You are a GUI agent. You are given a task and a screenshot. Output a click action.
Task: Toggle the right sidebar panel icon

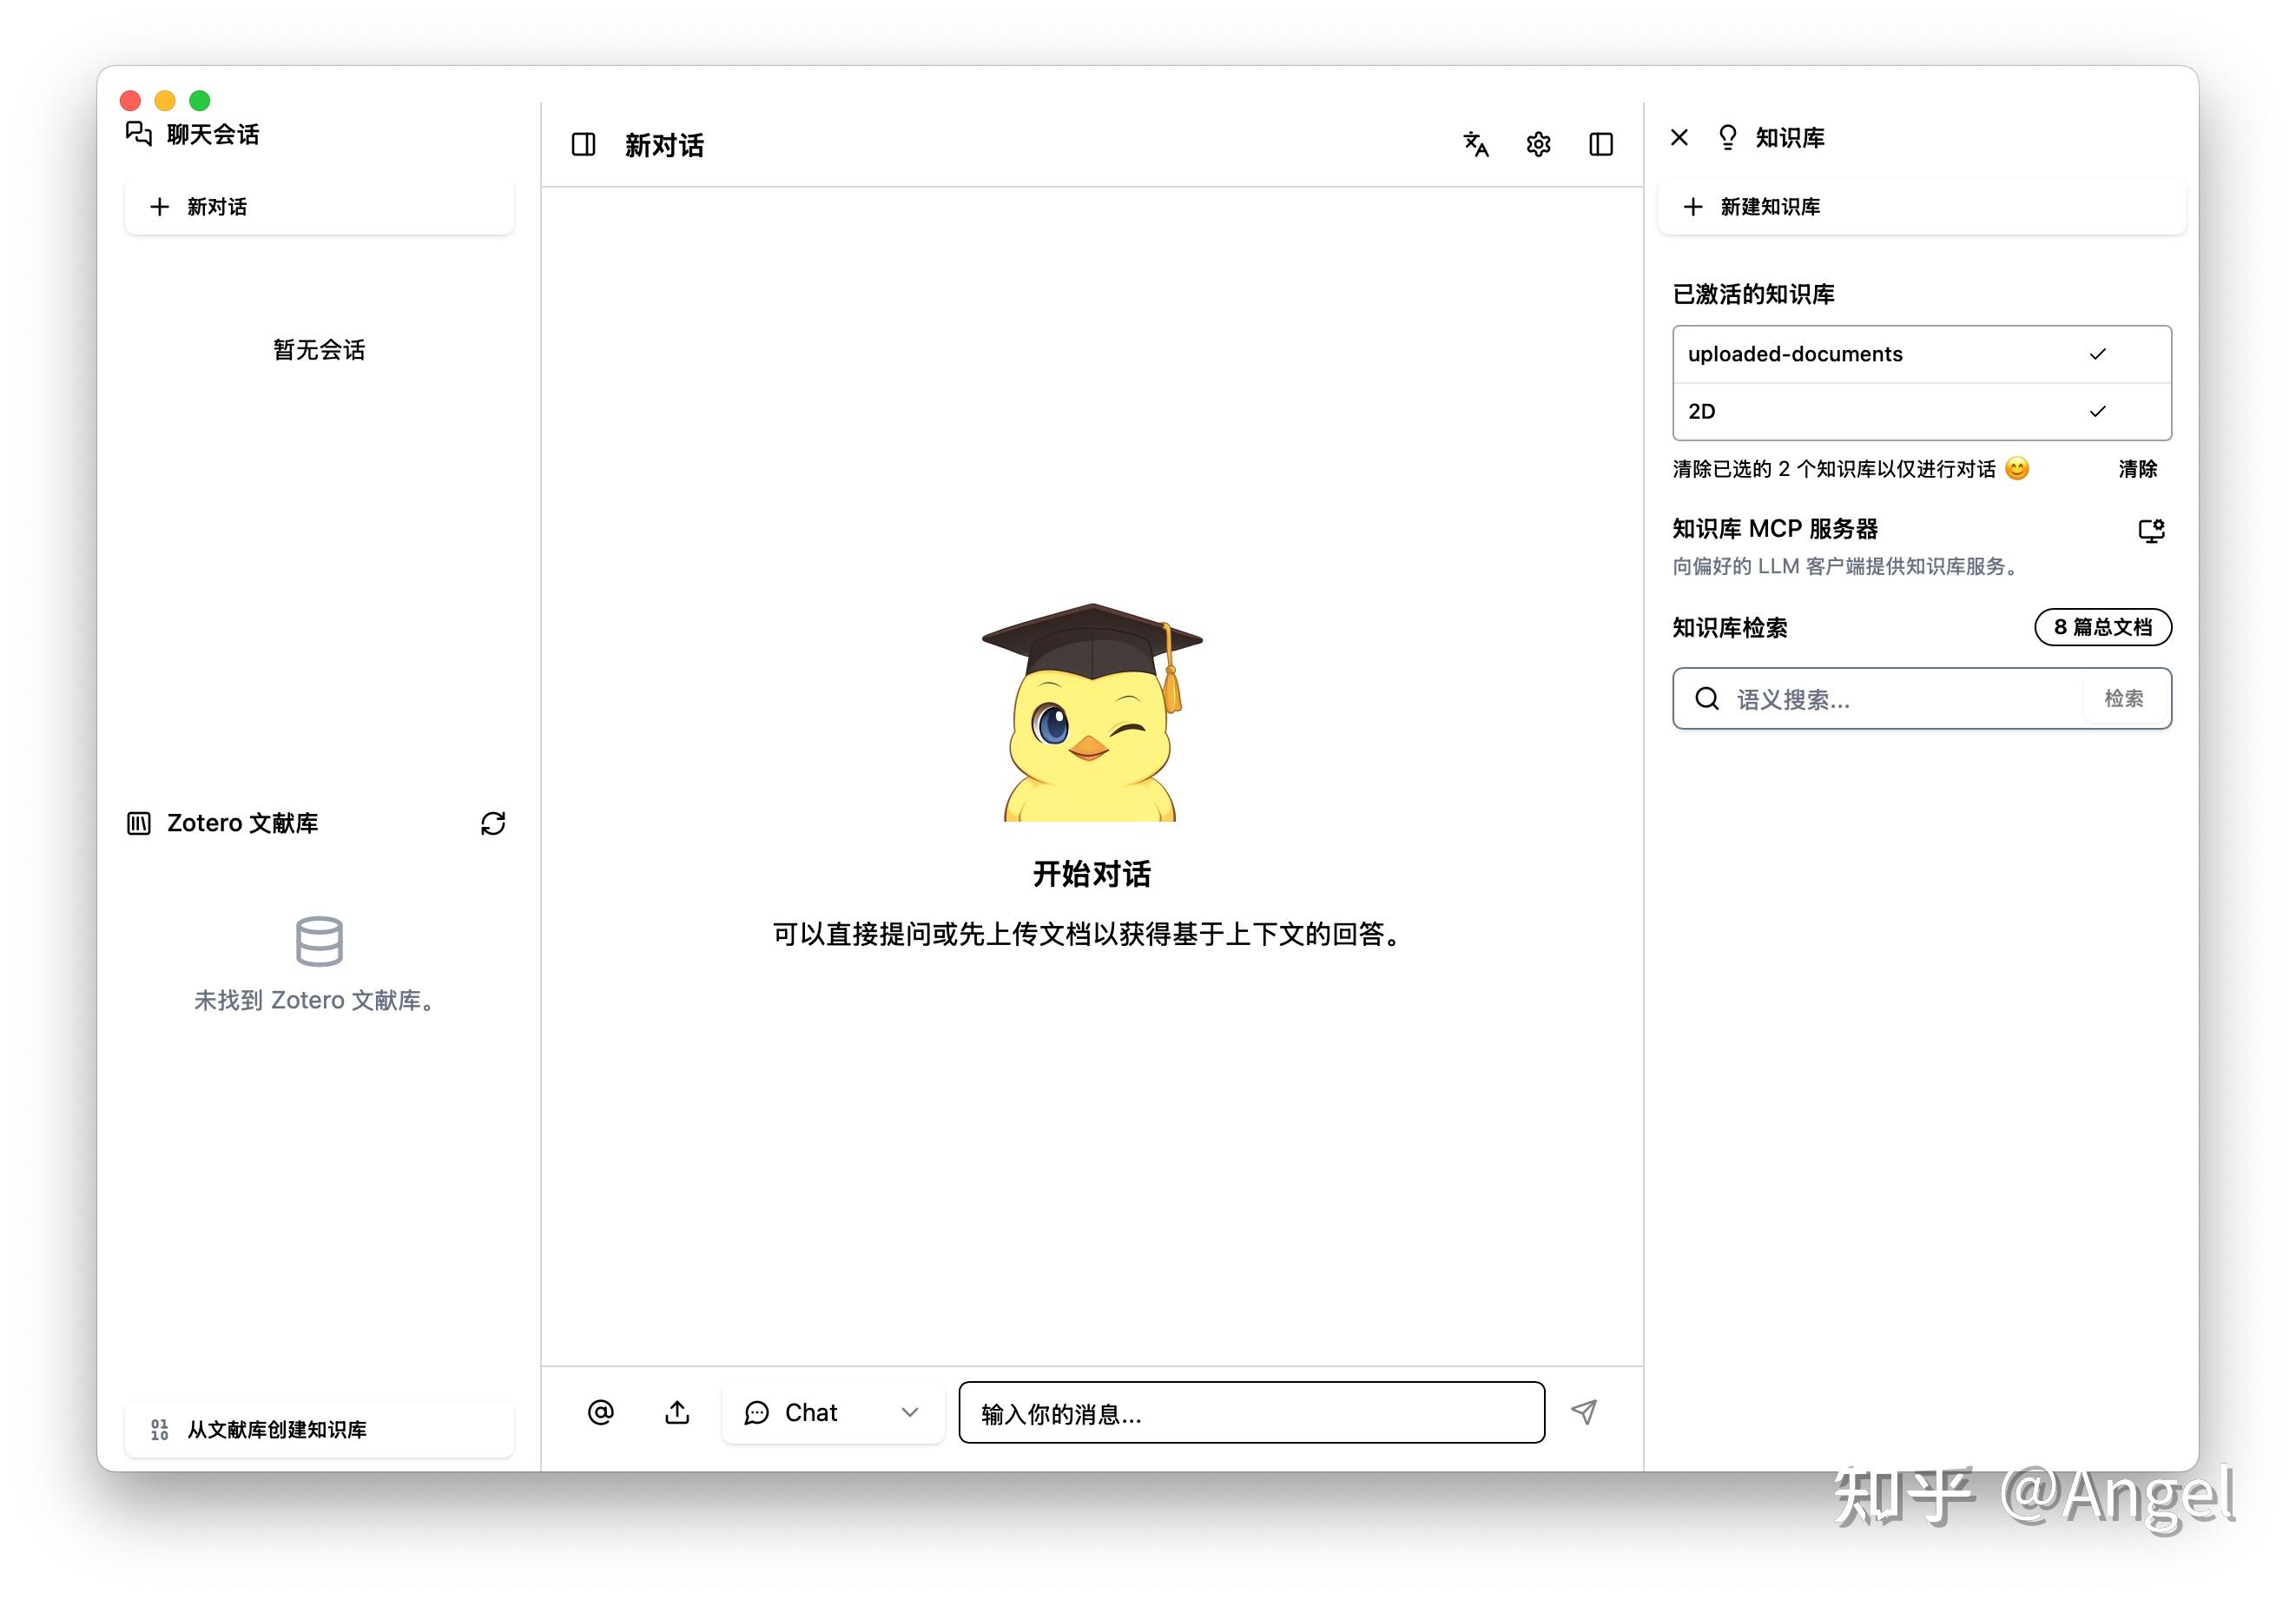coord(1600,145)
